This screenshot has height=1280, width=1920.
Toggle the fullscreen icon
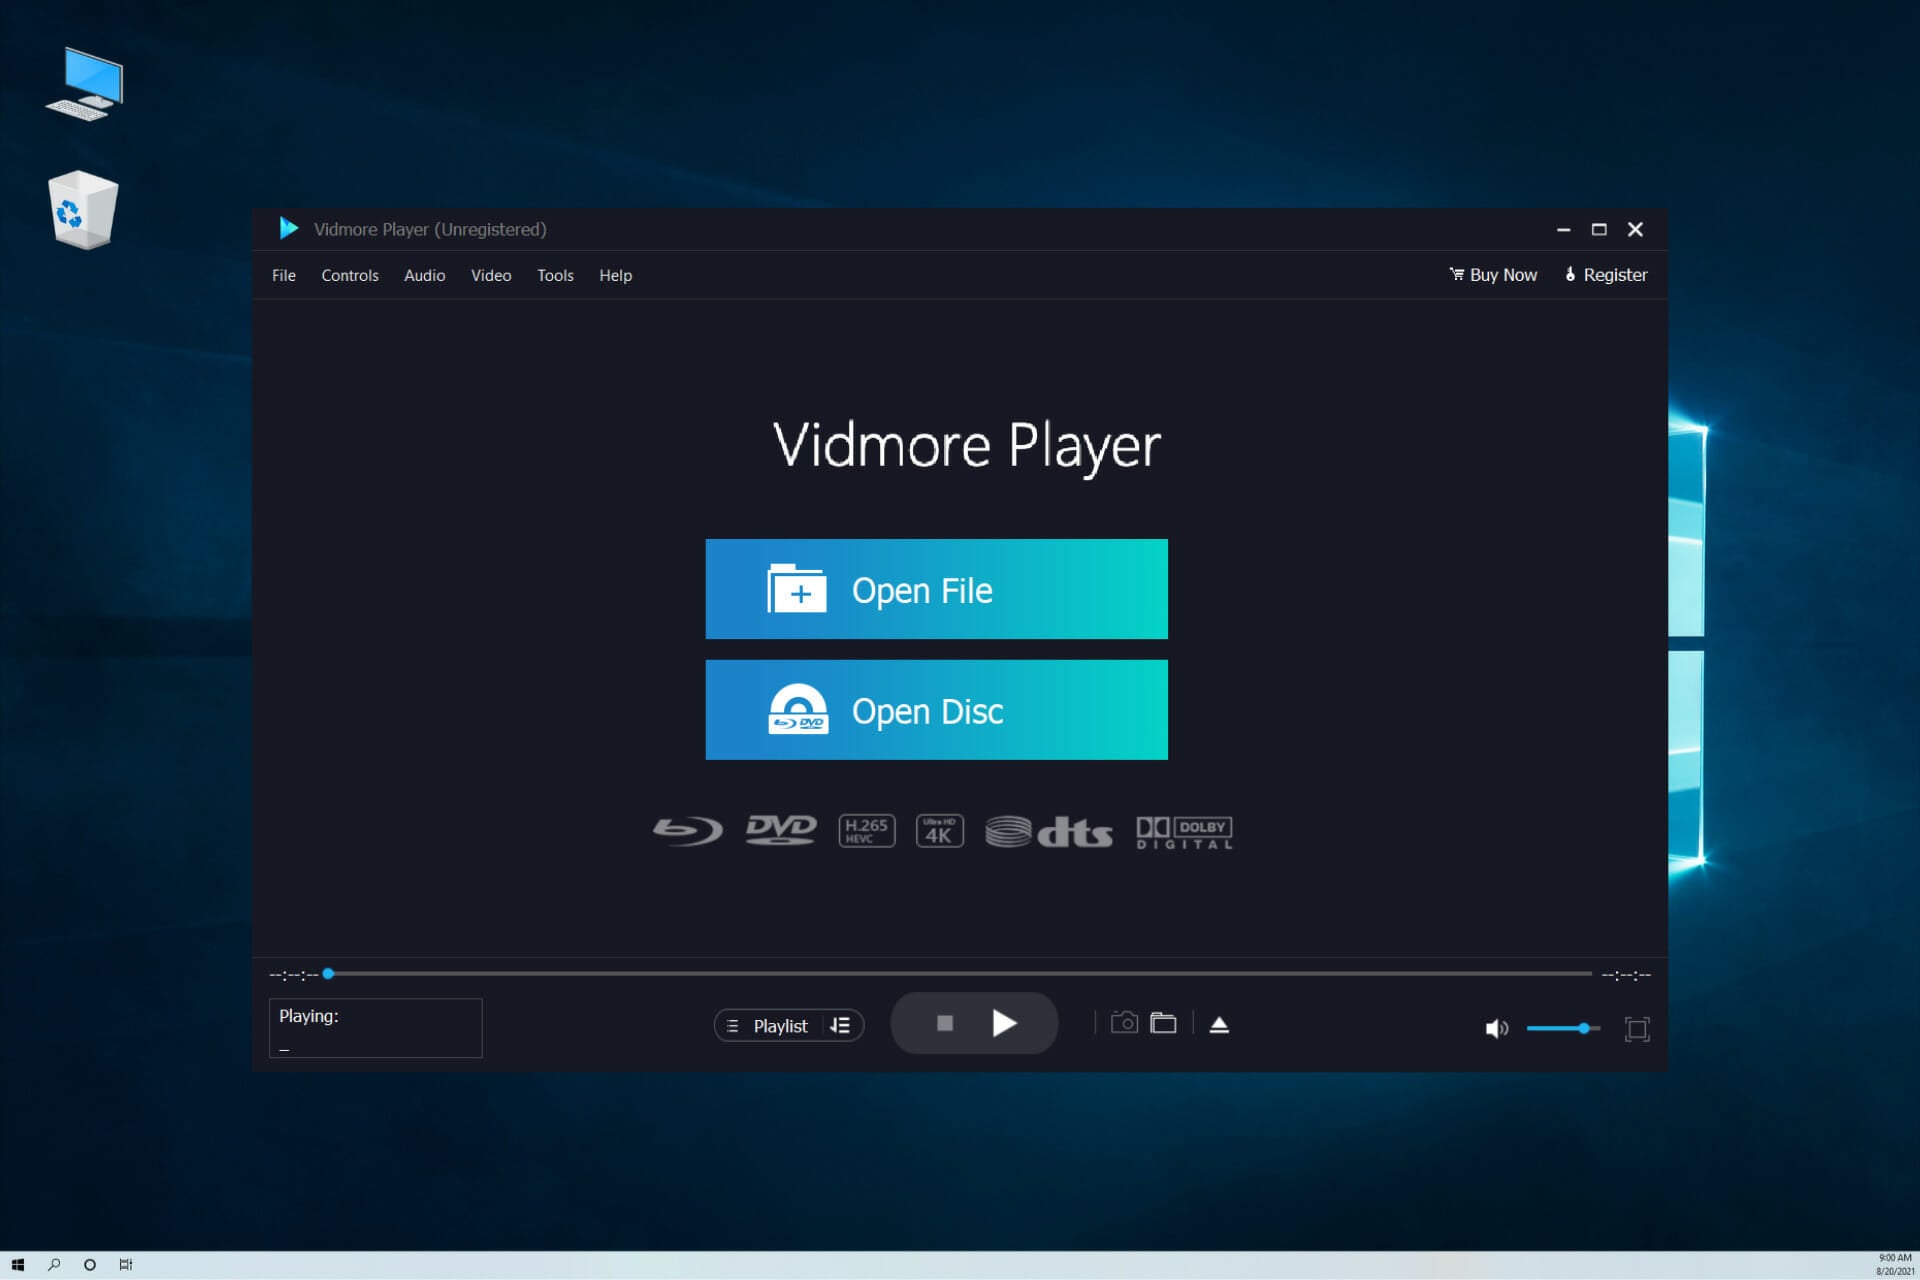(1637, 1029)
